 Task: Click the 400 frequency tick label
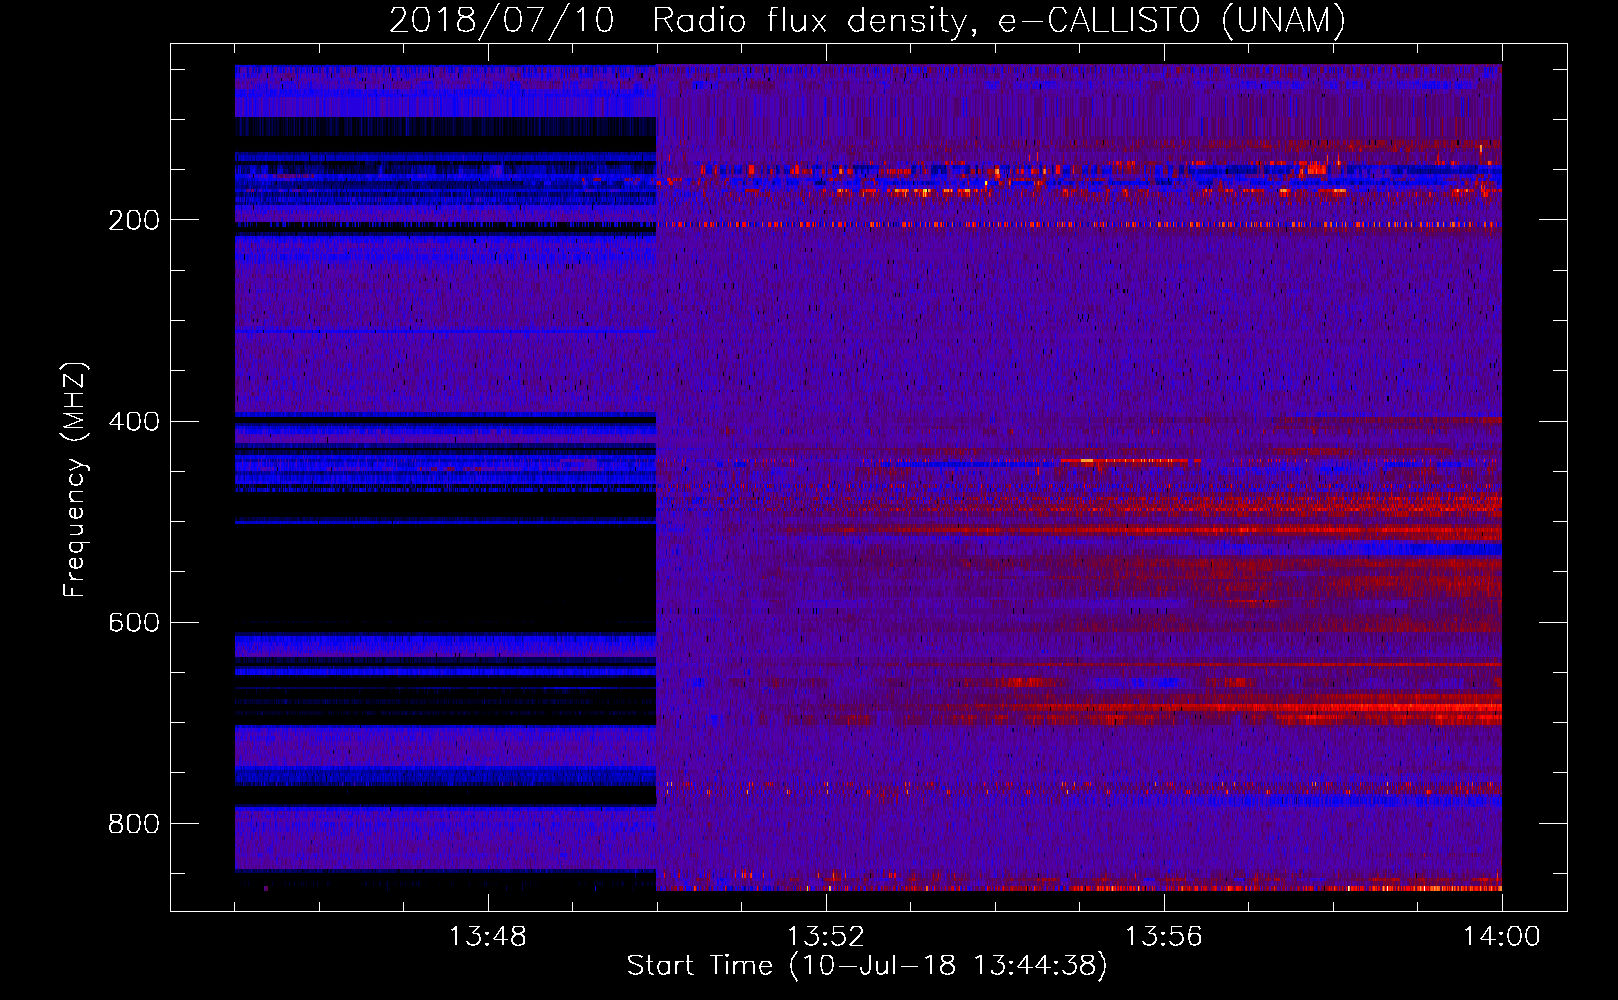[134, 421]
